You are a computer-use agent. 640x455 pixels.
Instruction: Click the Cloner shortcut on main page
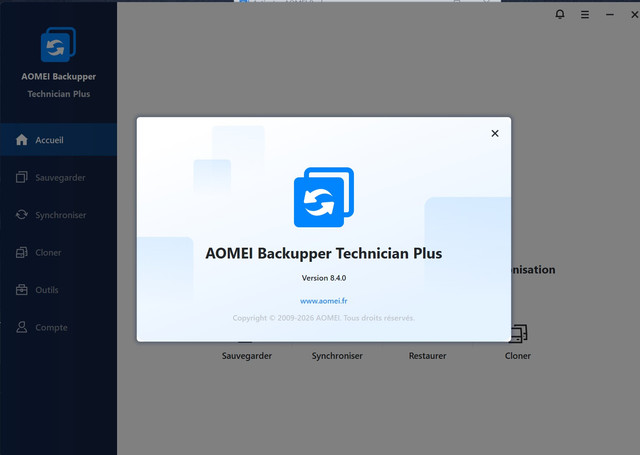(x=518, y=356)
